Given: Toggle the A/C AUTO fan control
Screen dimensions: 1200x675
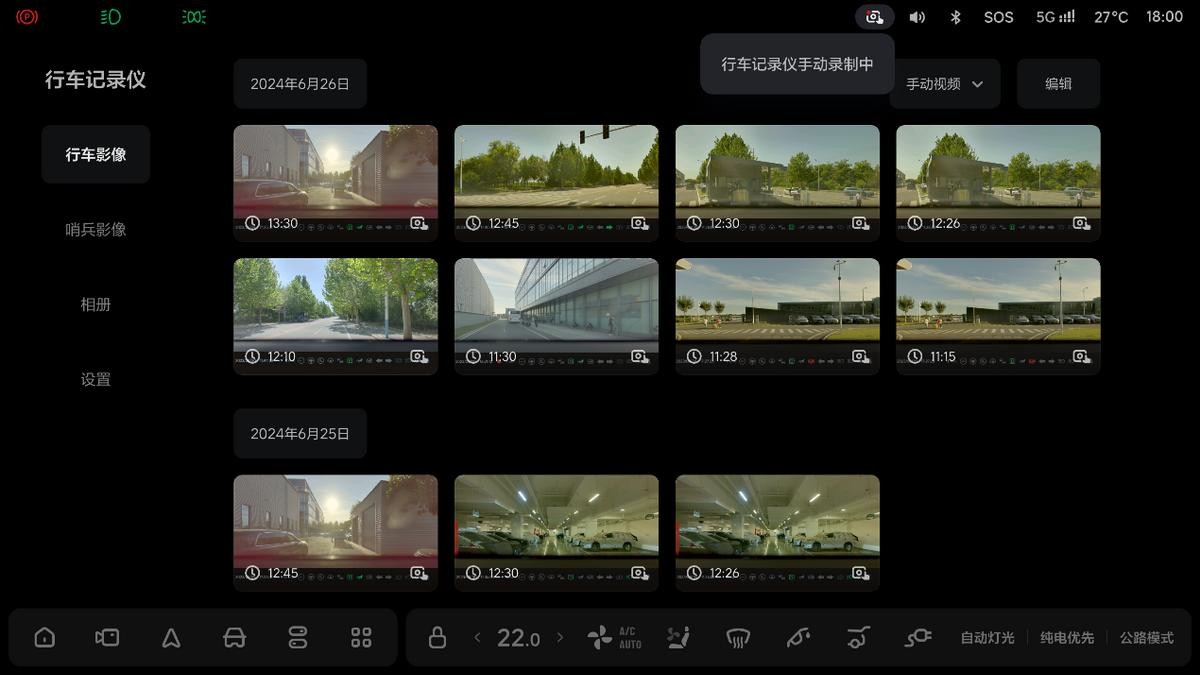Looking at the screenshot, I should click(614, 638).
